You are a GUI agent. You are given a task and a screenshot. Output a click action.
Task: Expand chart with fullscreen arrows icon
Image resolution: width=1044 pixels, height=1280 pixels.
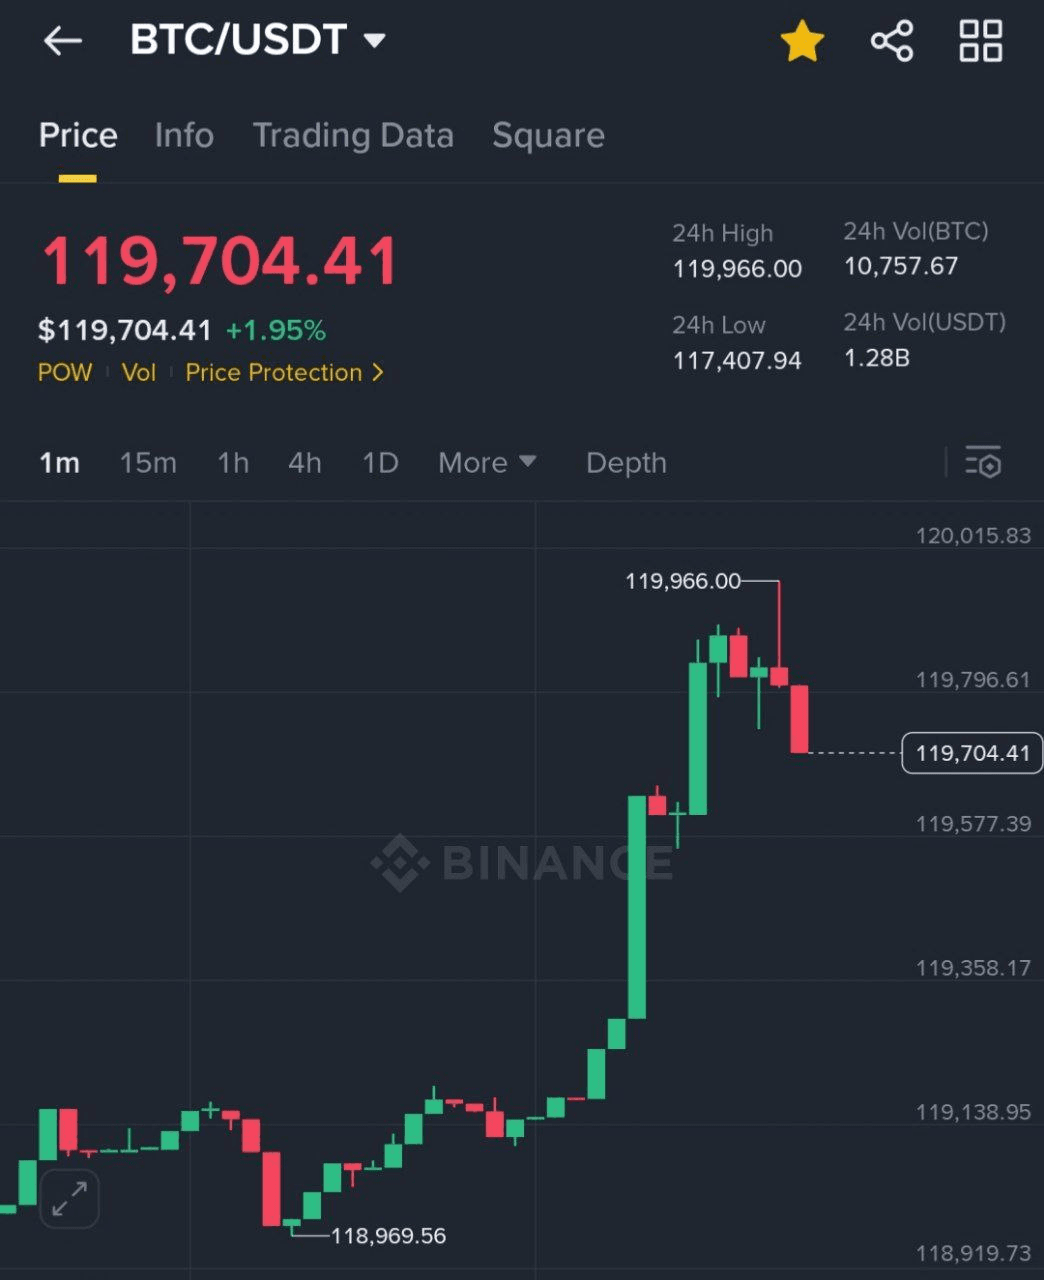[x=69, y=1198]
